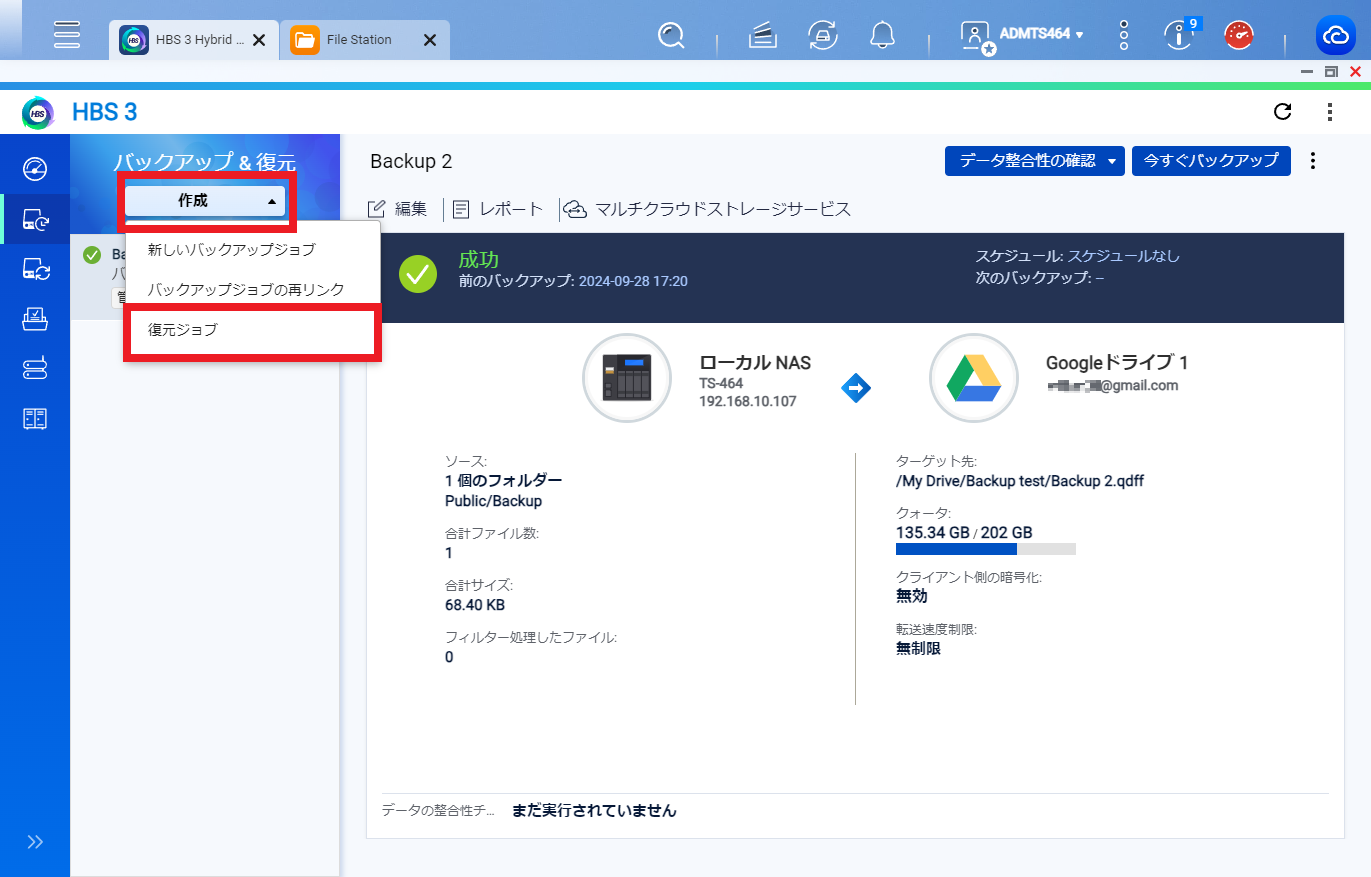Click the green success checkmark status icon
1371x877 pixels.
coord(418,273)
